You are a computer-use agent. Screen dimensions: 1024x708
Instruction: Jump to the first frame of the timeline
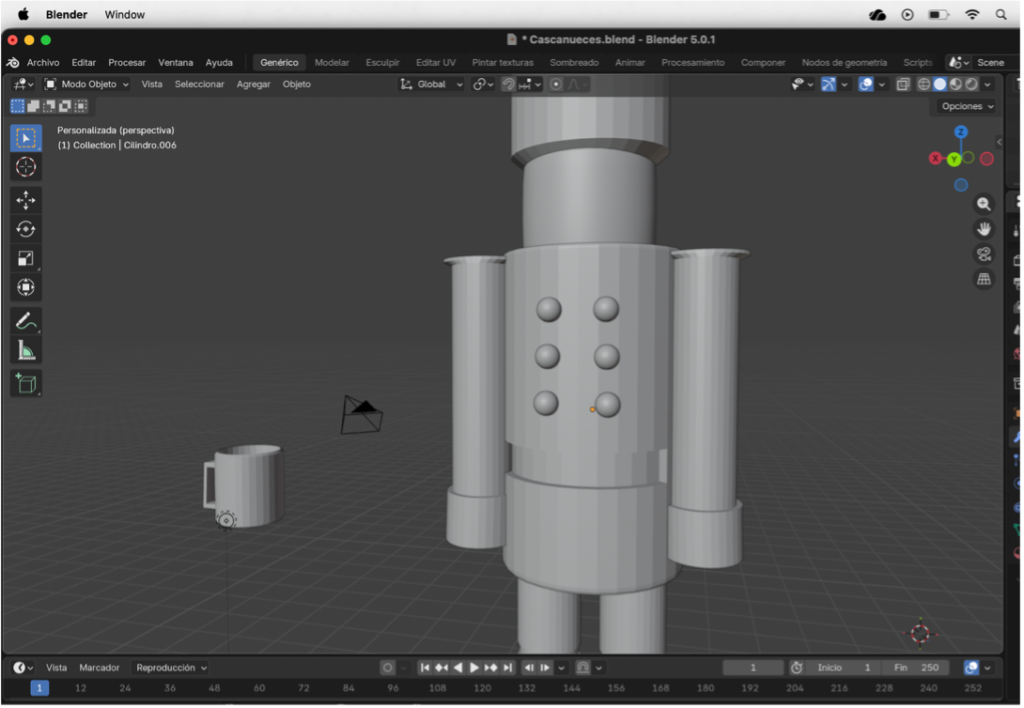[x=424, y=667]
